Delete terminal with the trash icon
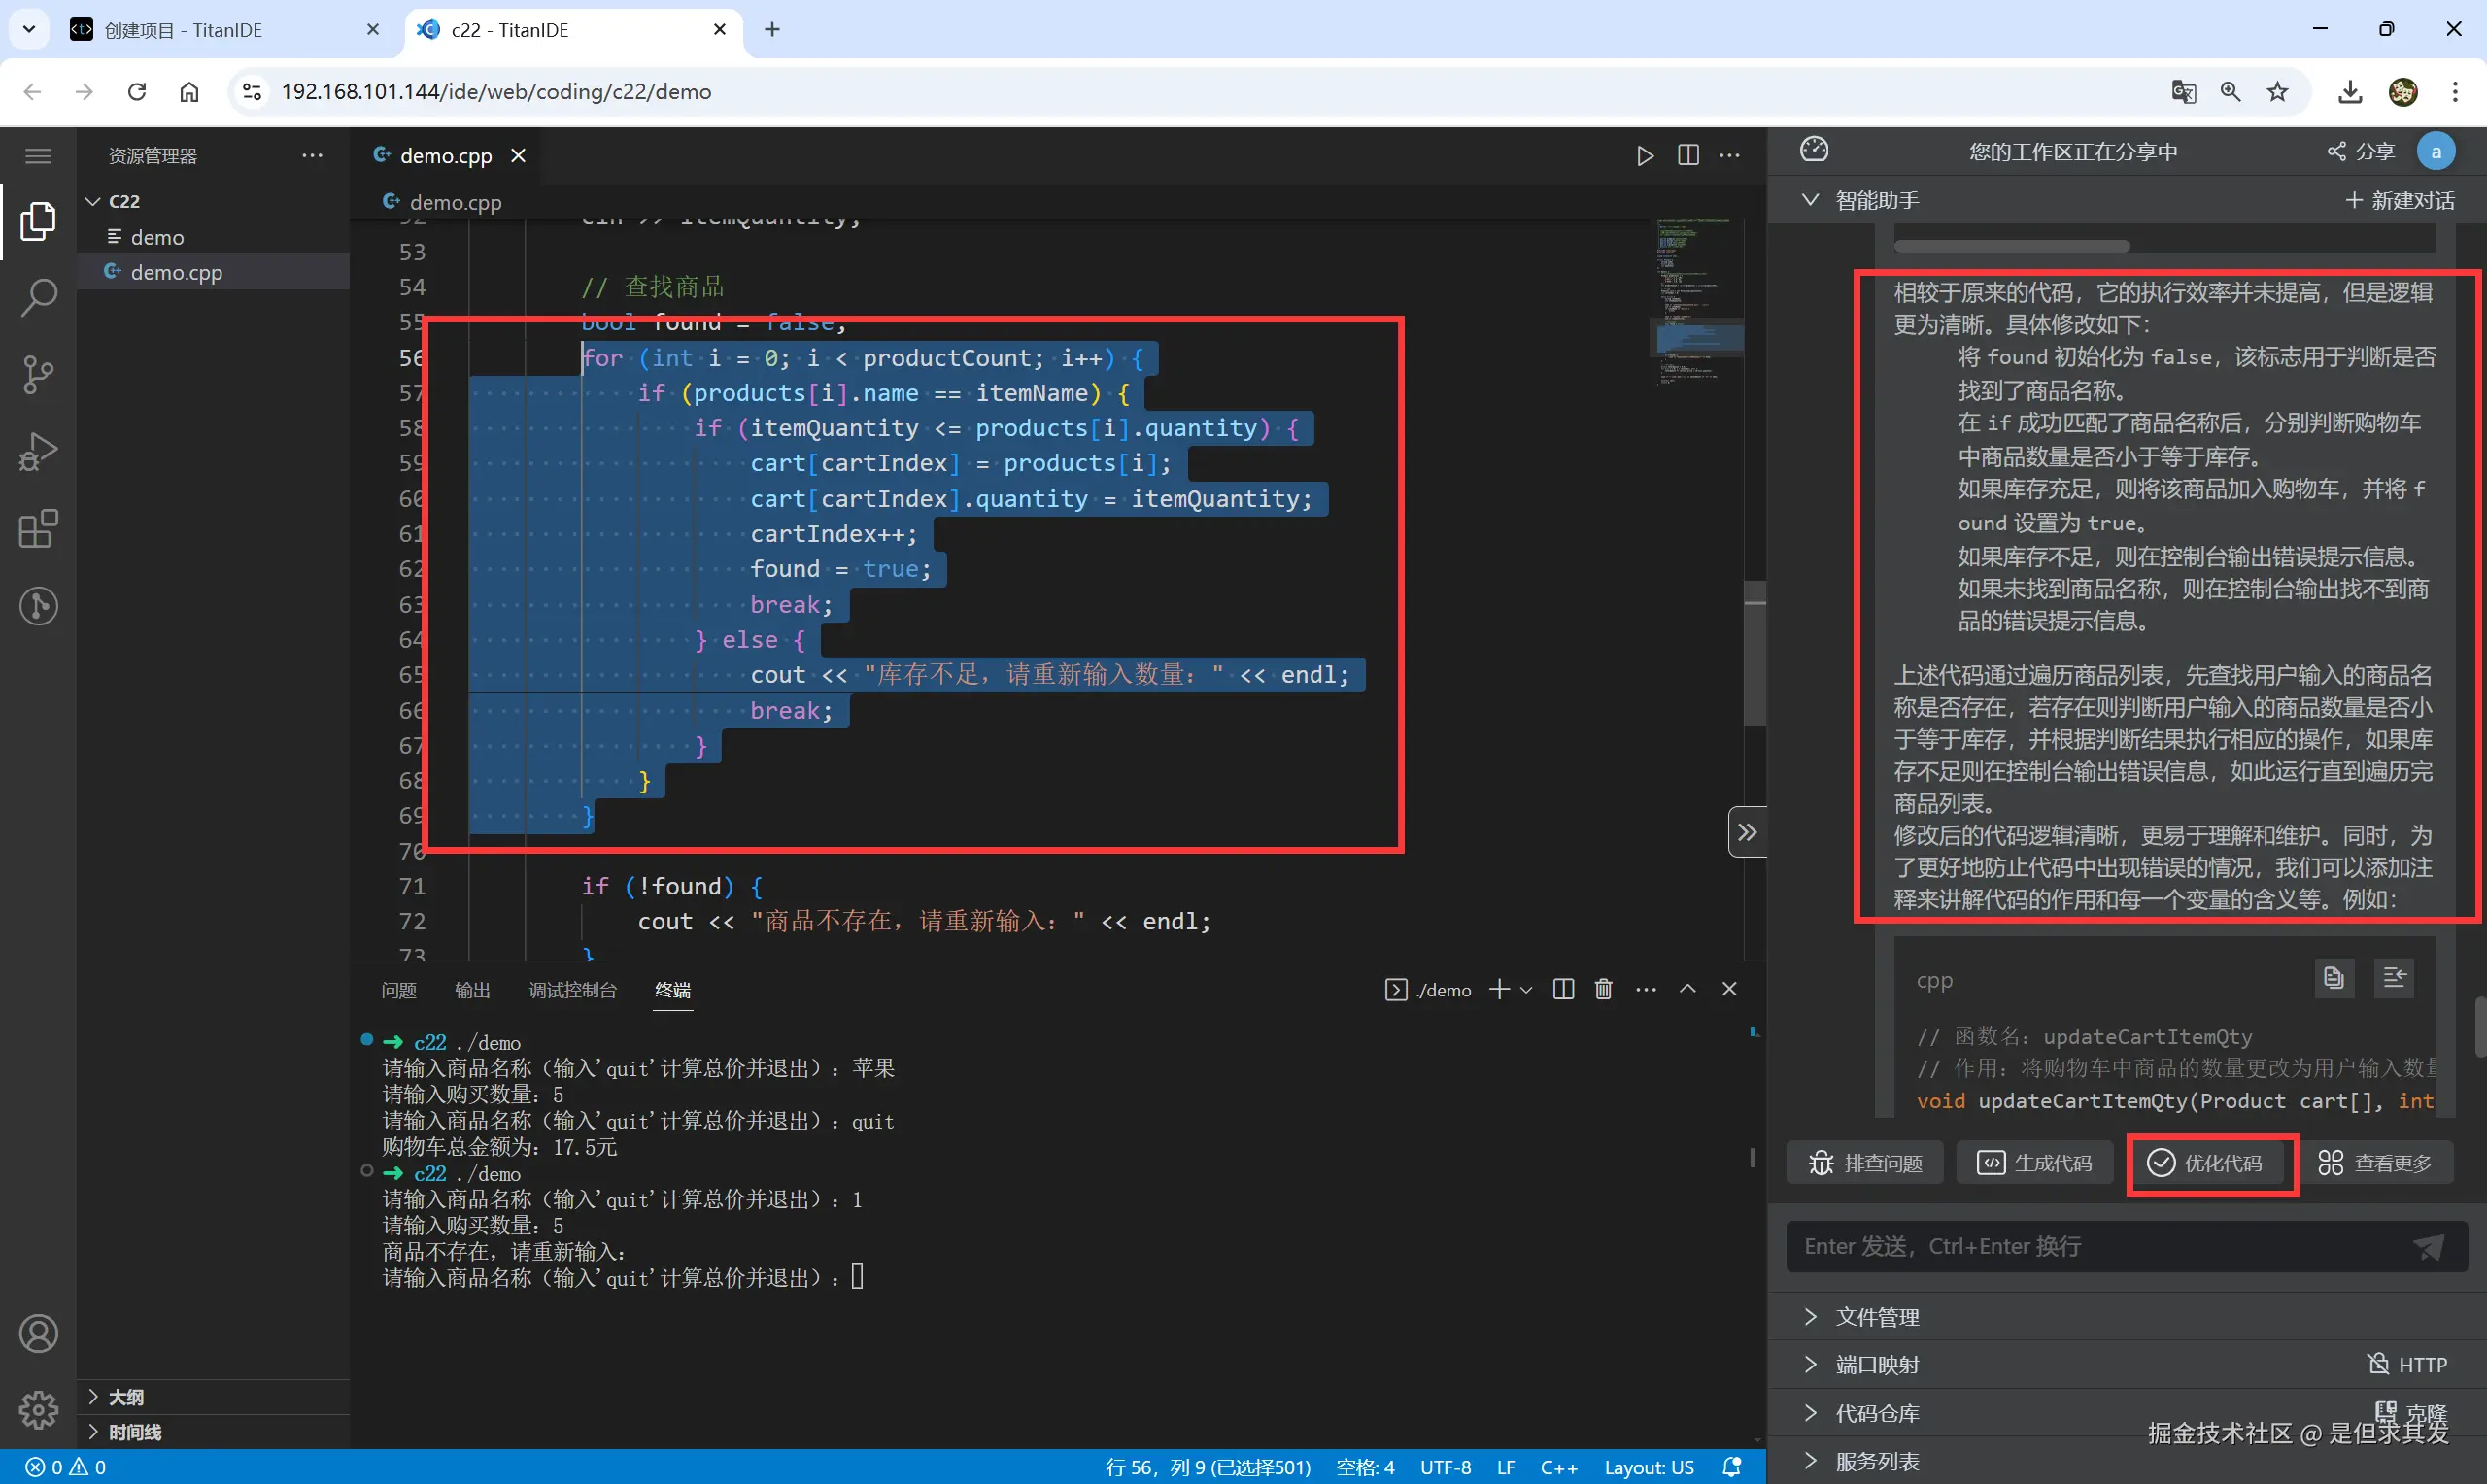Viewport: 2487px width, 1484px height. (1603, 989)
